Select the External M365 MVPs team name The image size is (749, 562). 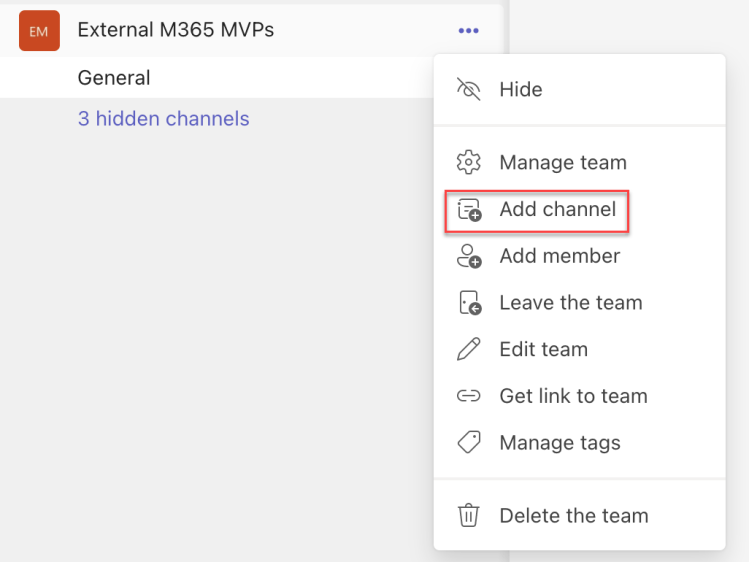[176, 30]
